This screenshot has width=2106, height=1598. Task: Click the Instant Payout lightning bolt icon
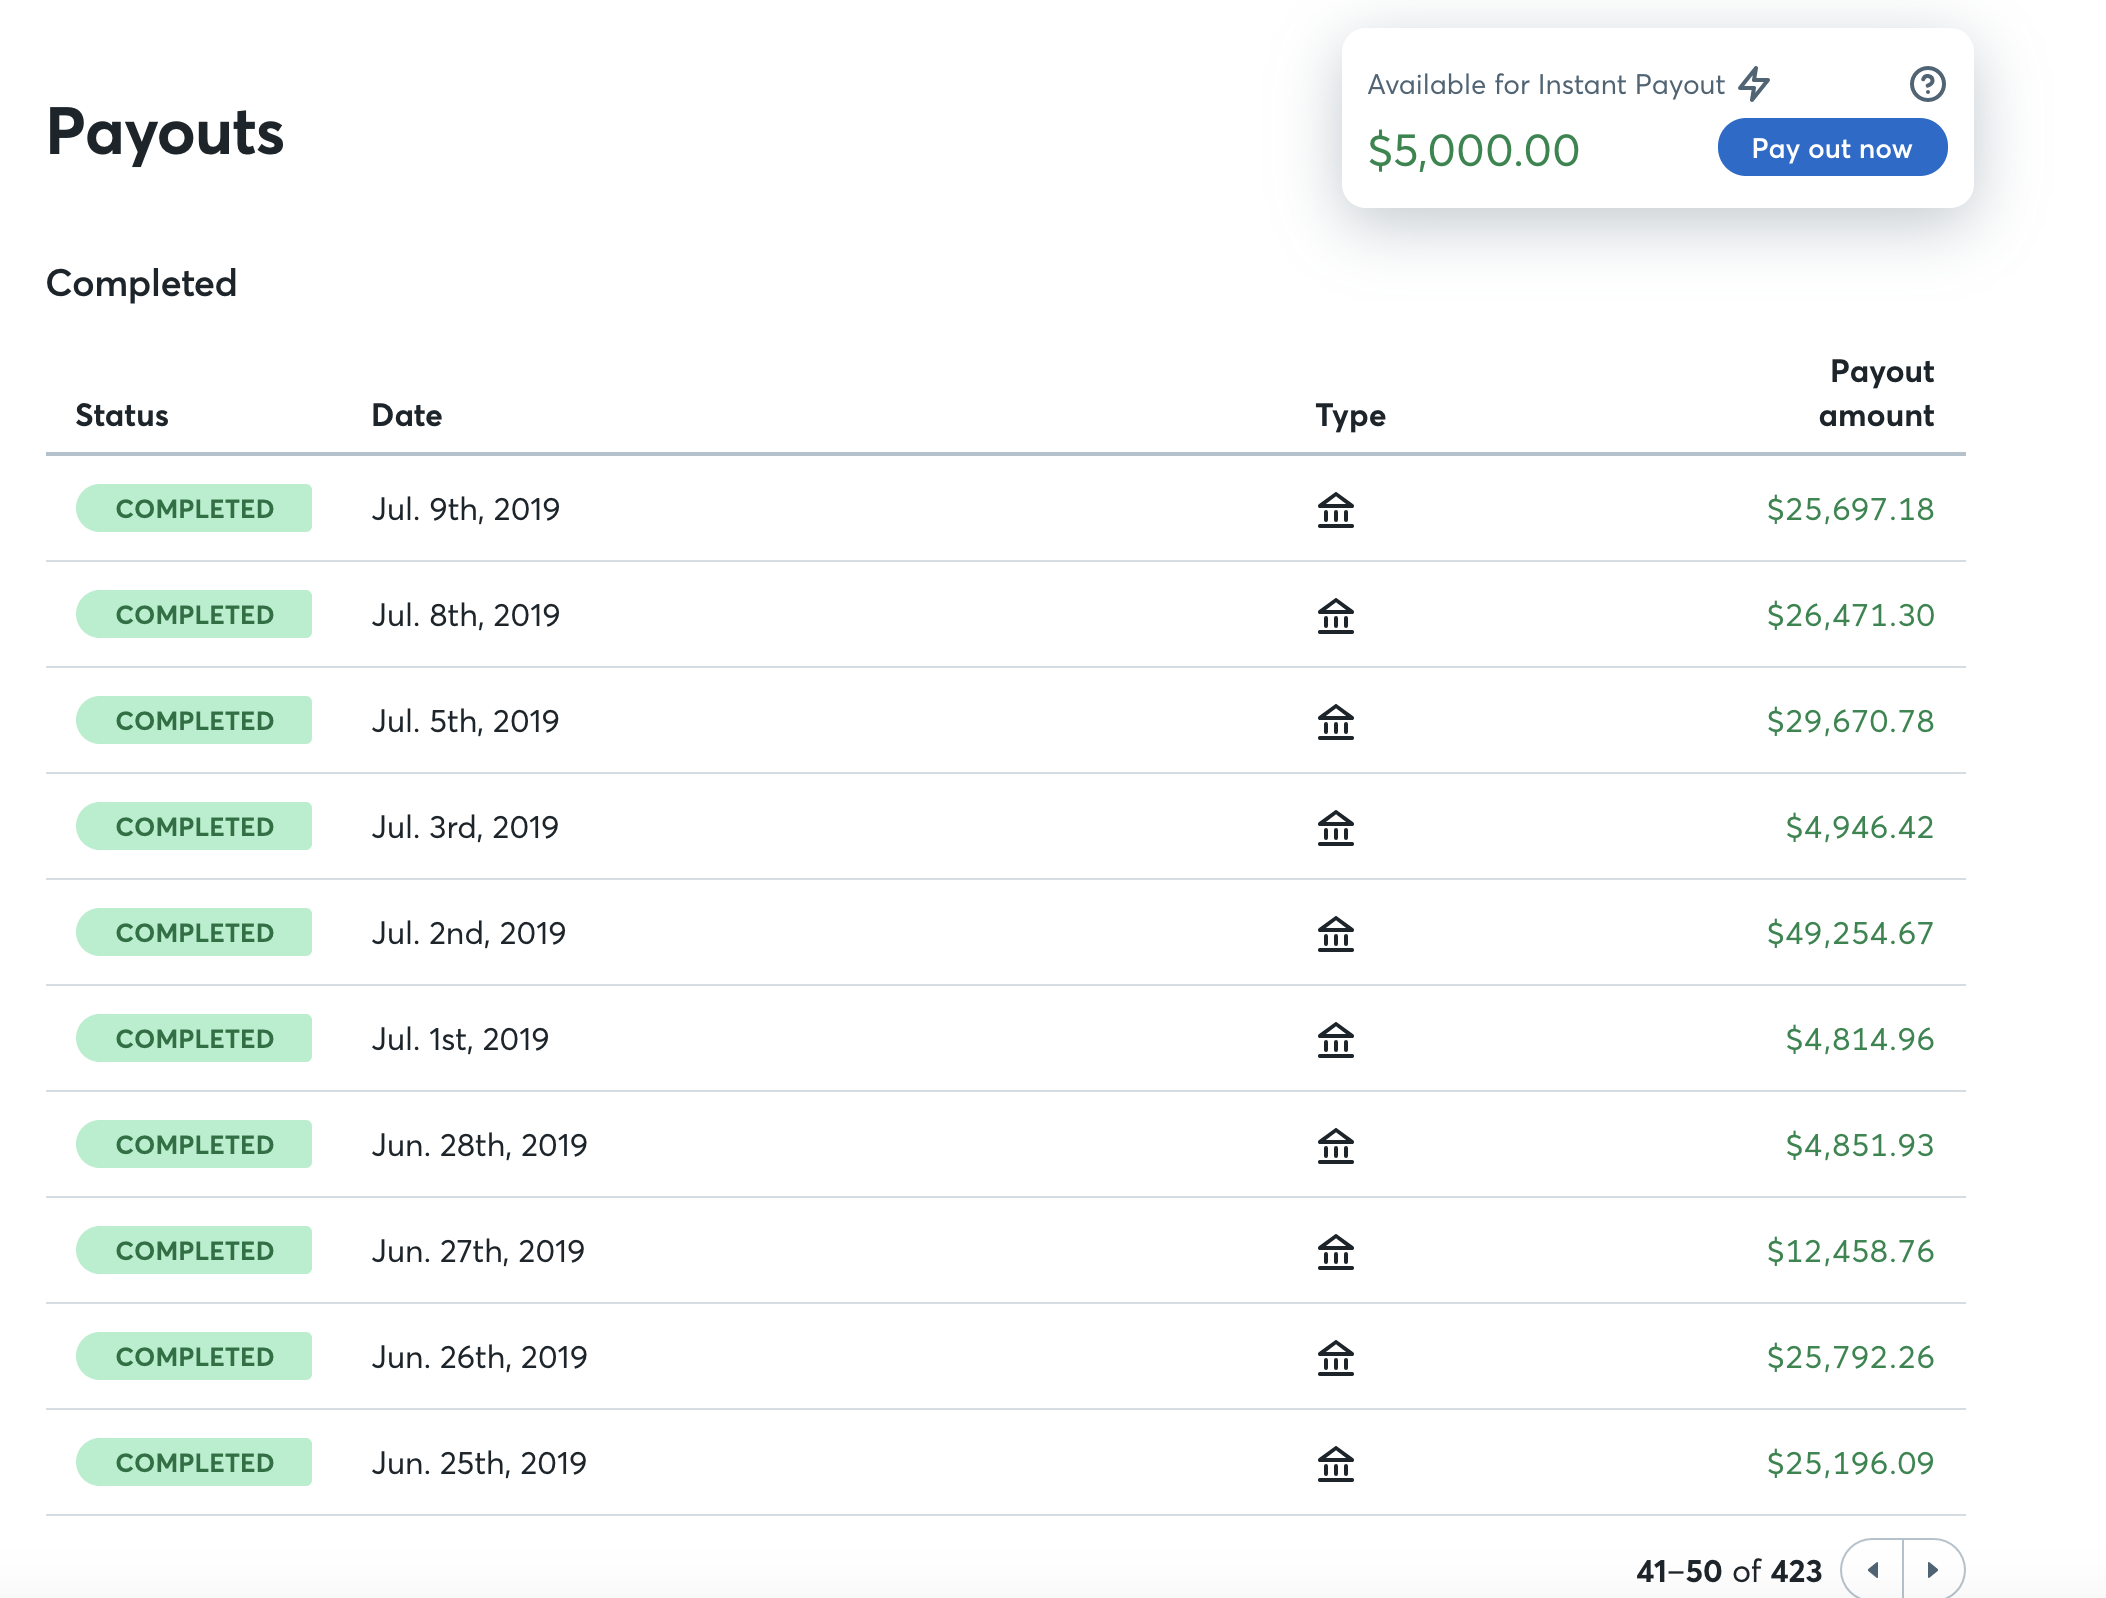coord(1754,84)
